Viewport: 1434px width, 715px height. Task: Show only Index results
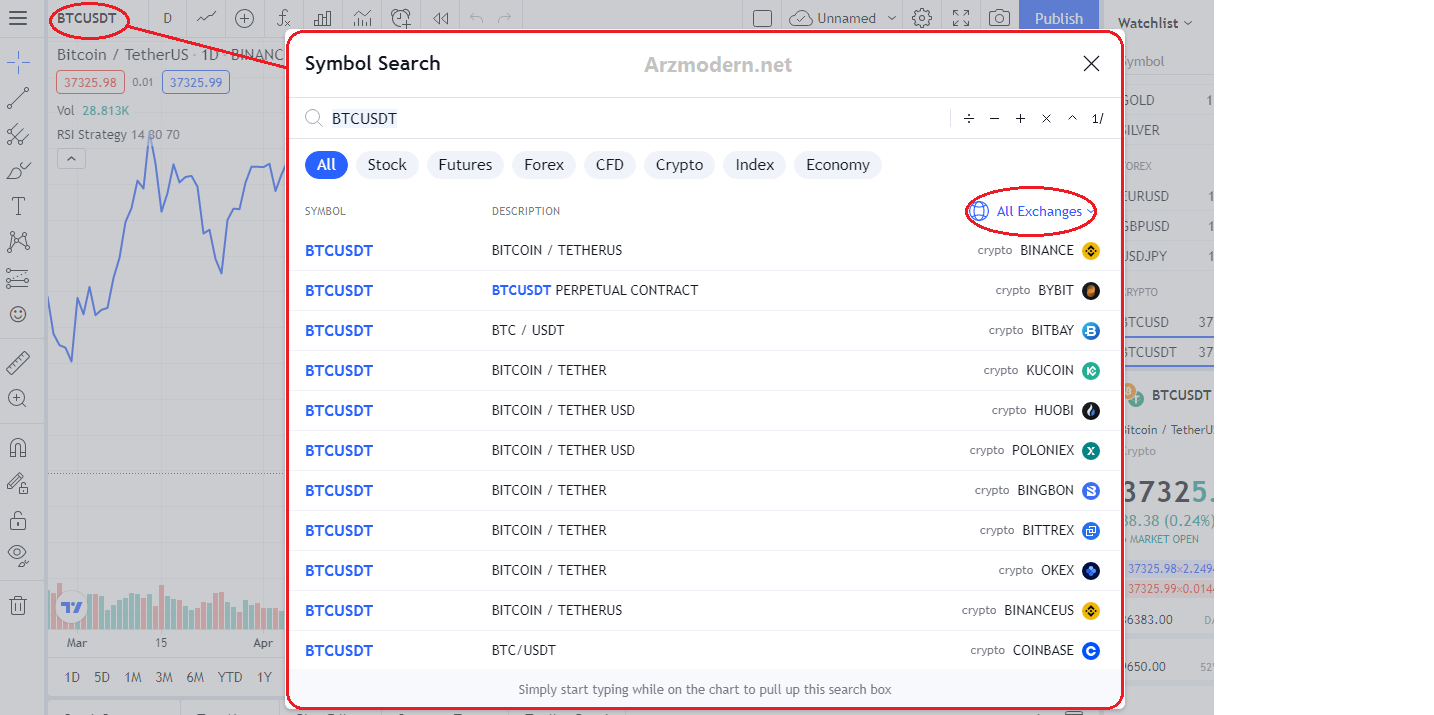[x=755, y=165]
